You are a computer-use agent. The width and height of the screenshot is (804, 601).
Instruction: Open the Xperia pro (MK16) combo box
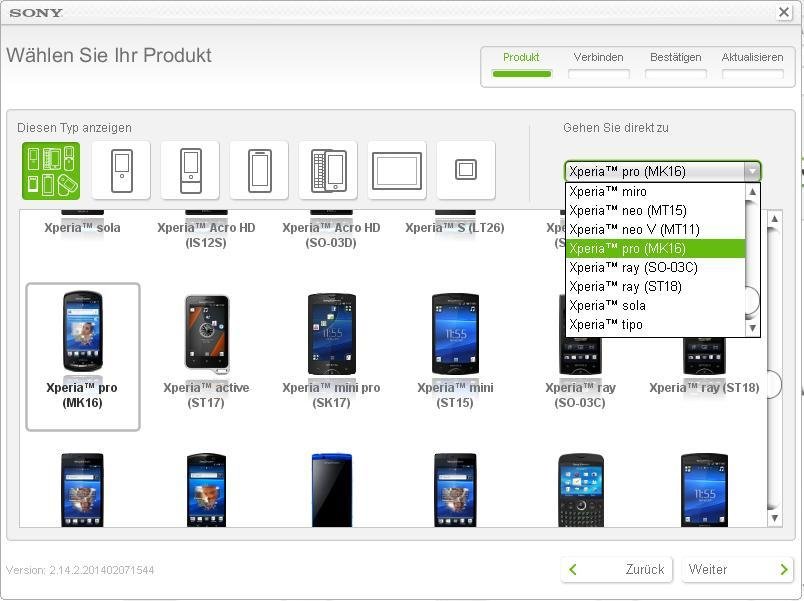[x=662, y=171]
